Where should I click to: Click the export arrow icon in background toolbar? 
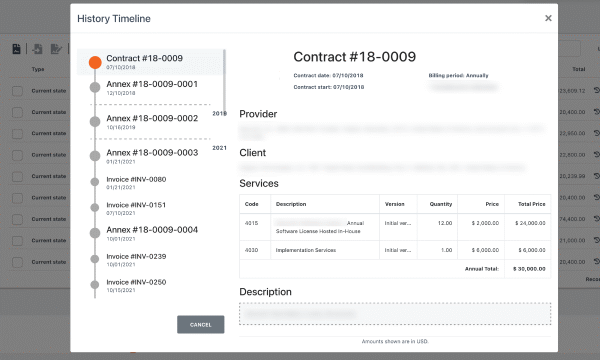(x=38, y=49)
